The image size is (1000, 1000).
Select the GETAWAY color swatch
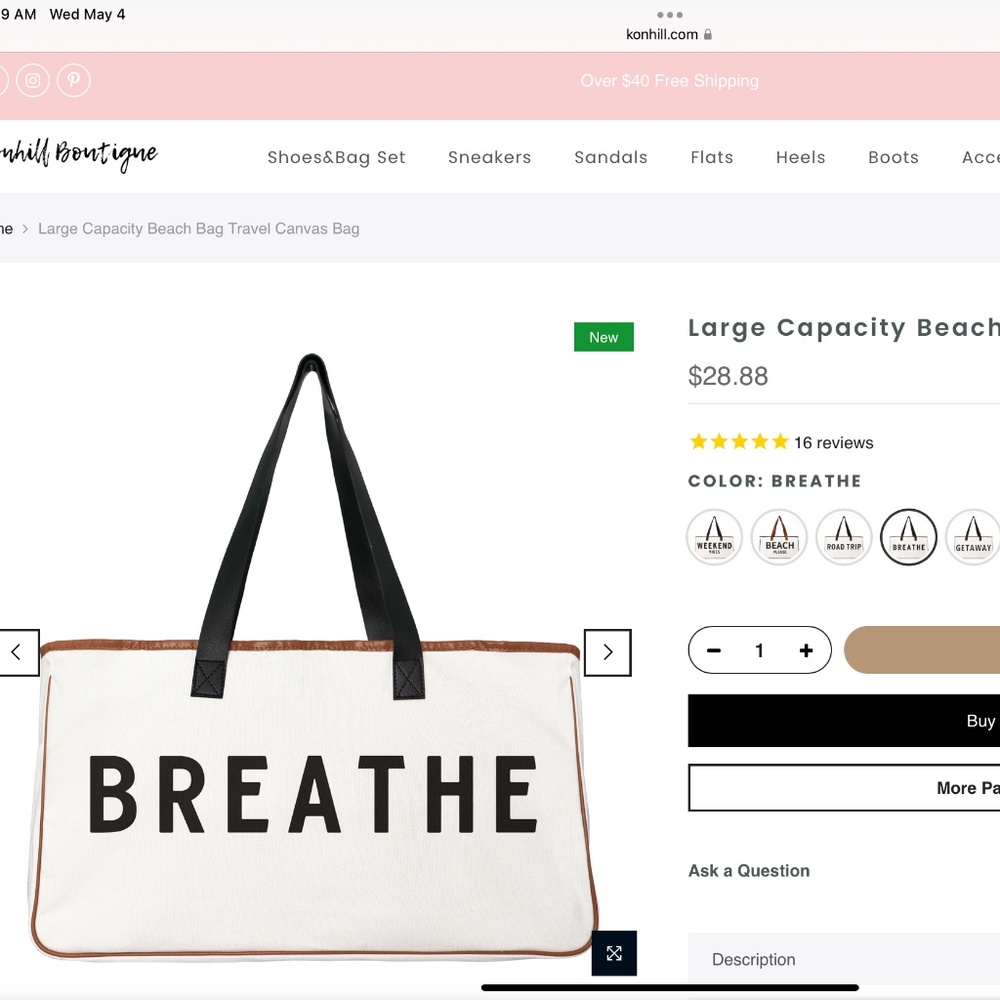point(973,537)
